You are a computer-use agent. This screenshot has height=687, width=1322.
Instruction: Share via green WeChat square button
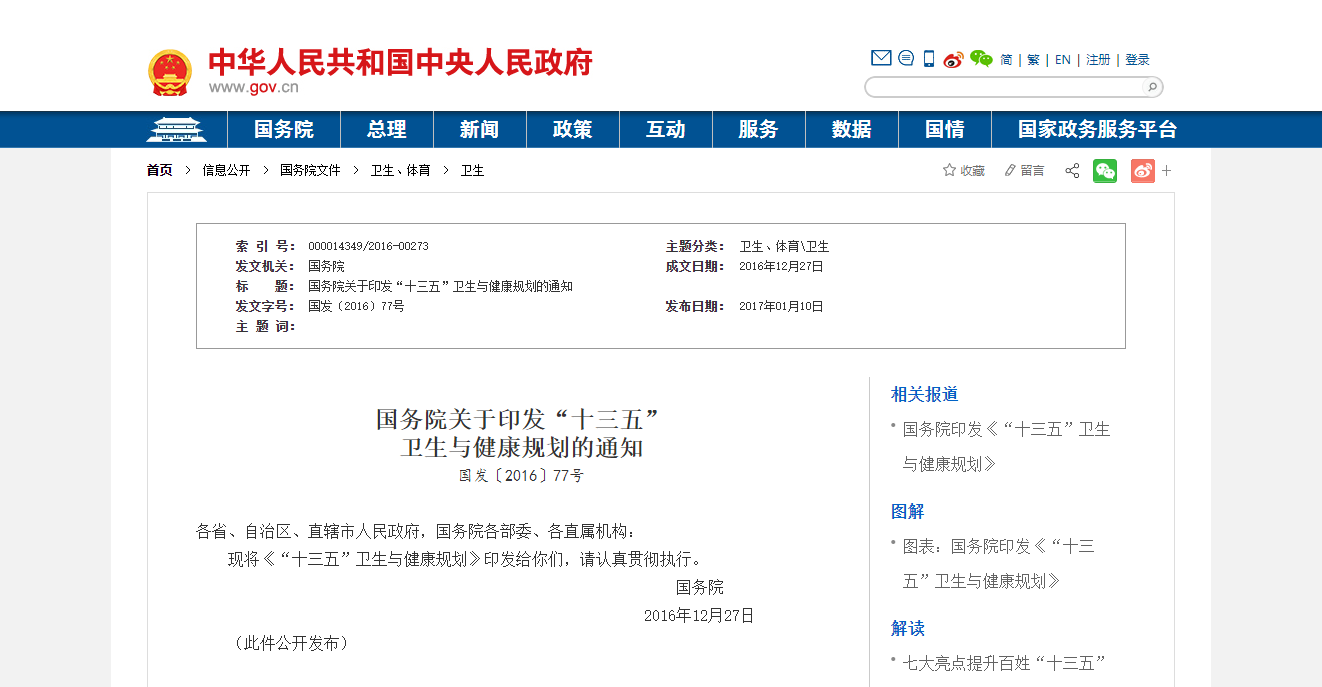(x=1105, y=171)
